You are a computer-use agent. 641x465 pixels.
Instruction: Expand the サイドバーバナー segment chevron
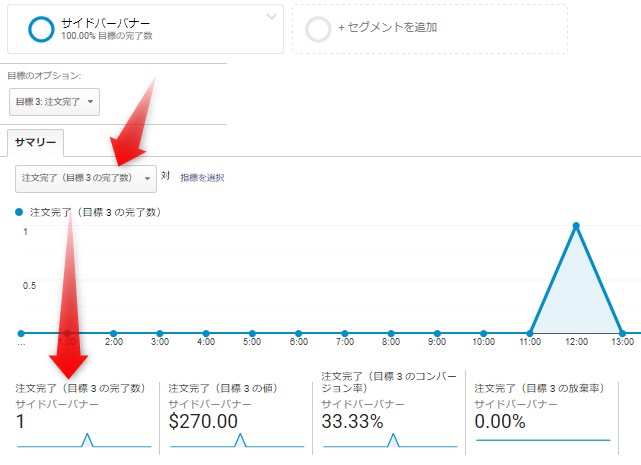[x=272, y=16]
